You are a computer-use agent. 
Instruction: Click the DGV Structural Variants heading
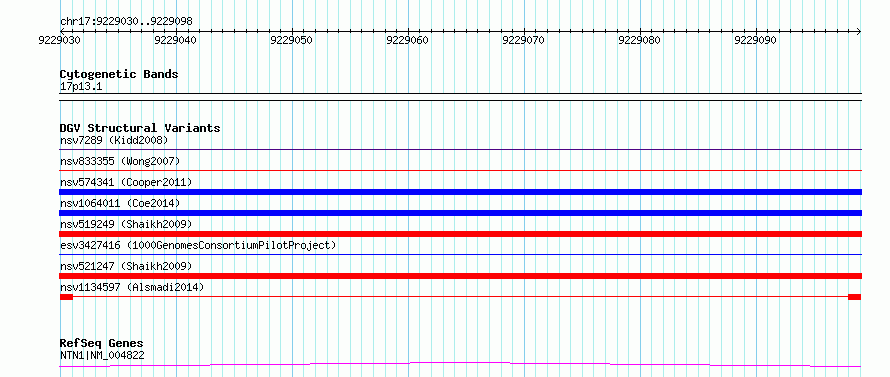[x=140, y=128]
